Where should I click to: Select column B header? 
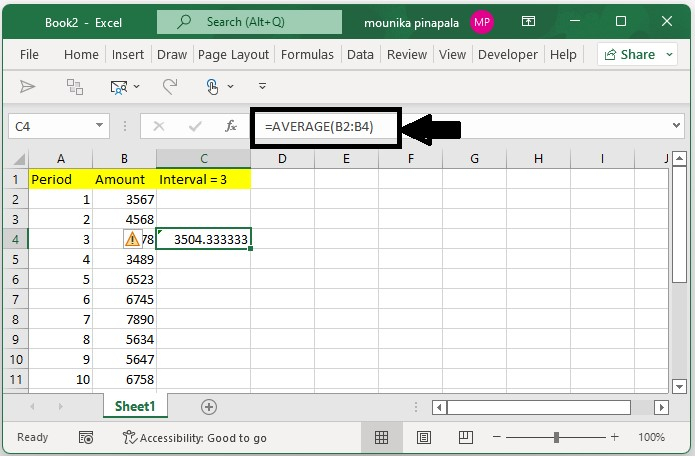(124, 159)
